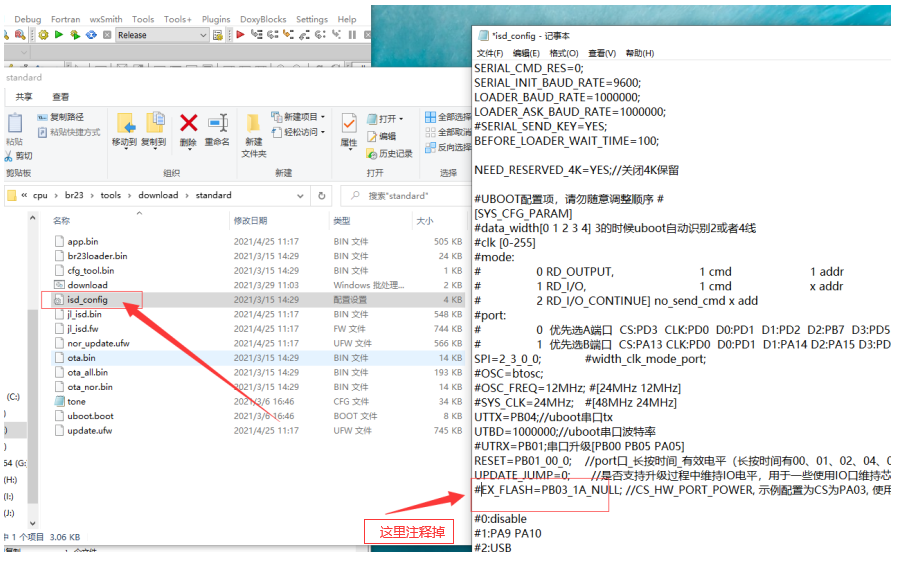Open 查看(V) menu in Notepad
Screen dimensions: 907x564
(x=602, y=53)
